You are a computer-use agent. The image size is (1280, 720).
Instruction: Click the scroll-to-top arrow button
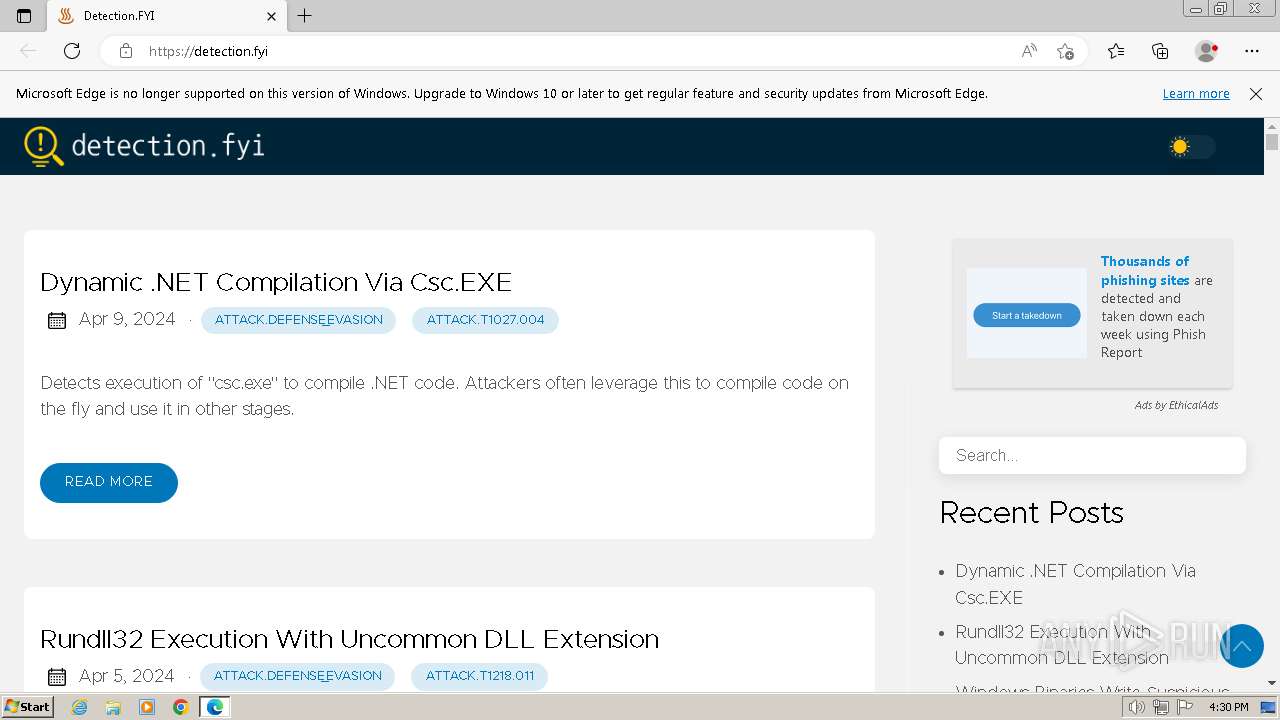1242,646
